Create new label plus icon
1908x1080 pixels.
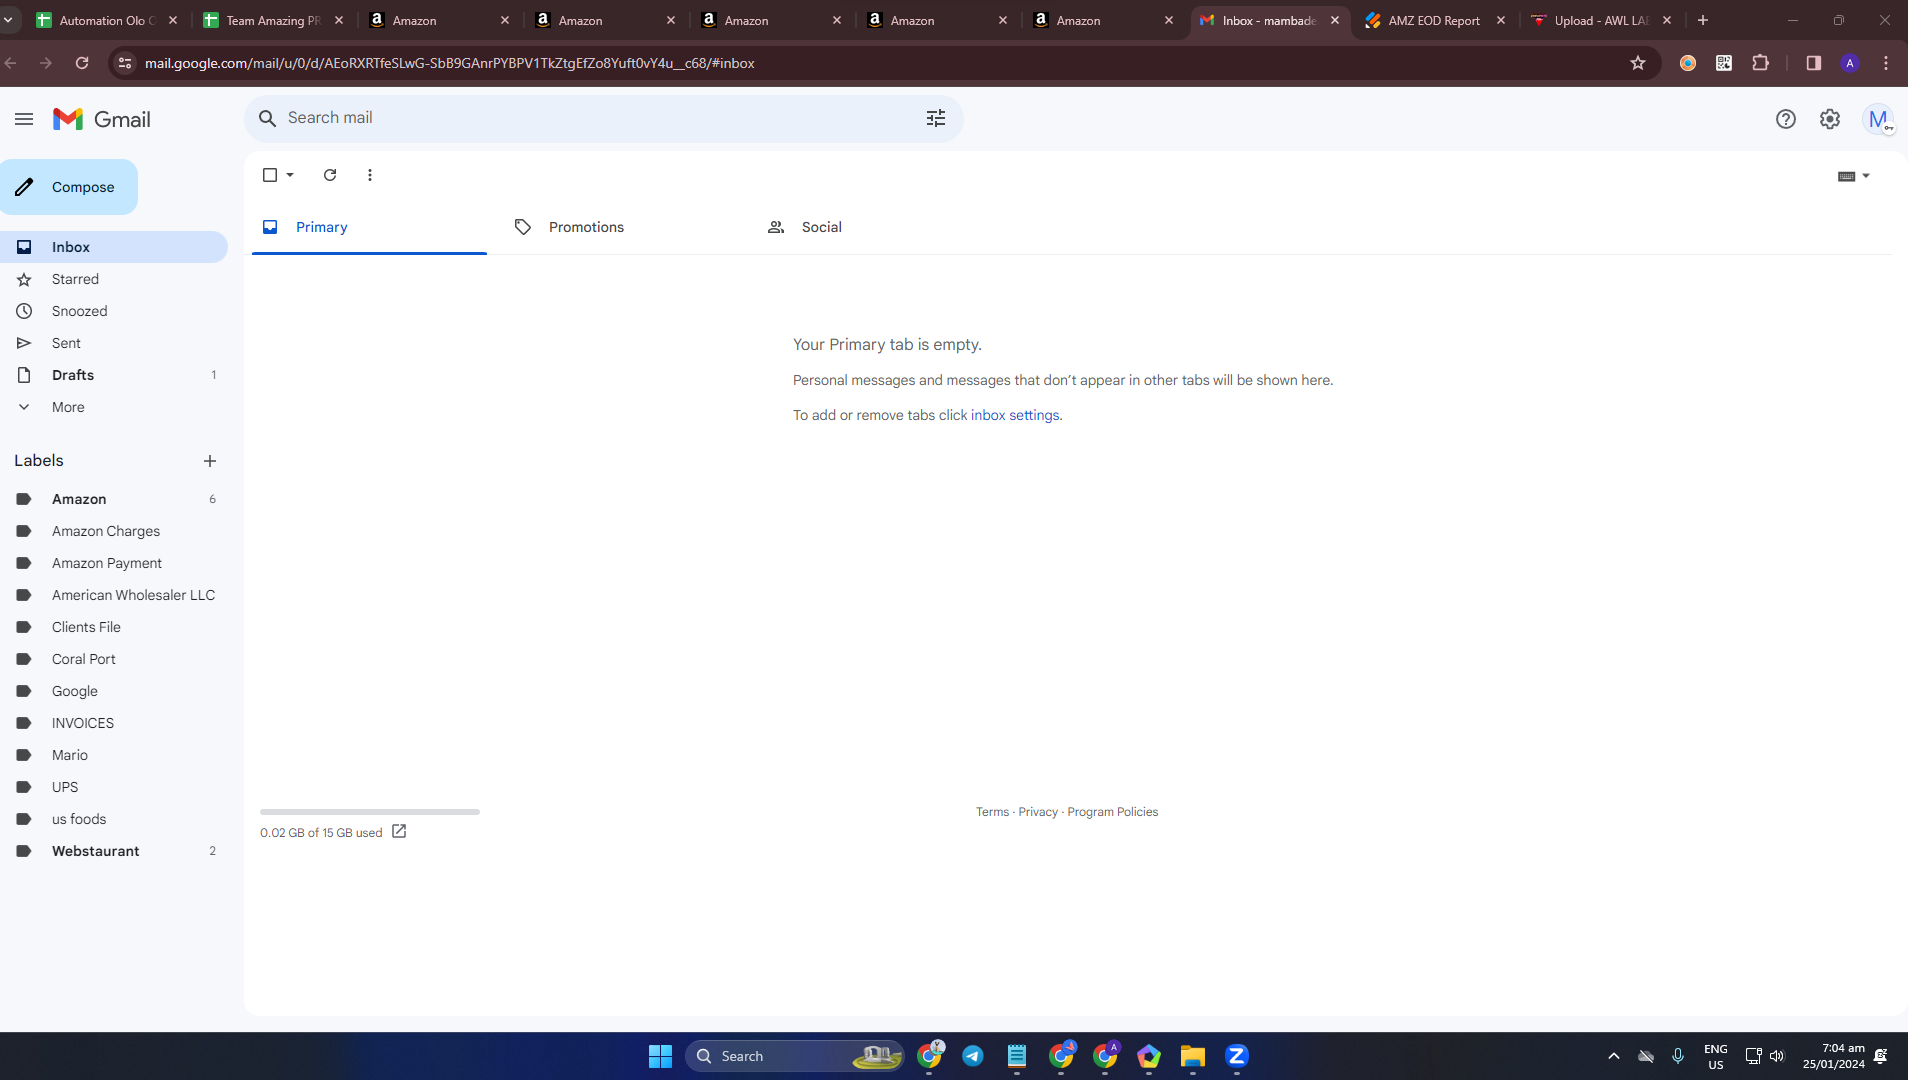(x=210, y=461)
